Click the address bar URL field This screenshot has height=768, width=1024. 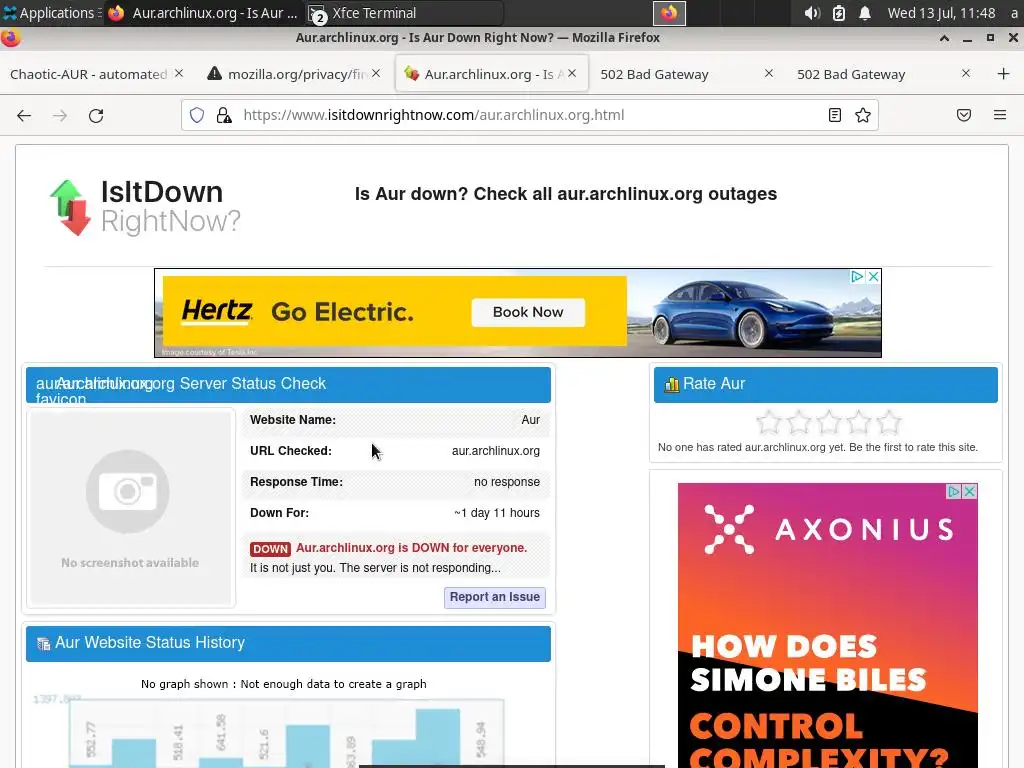(x=529, y=116)
